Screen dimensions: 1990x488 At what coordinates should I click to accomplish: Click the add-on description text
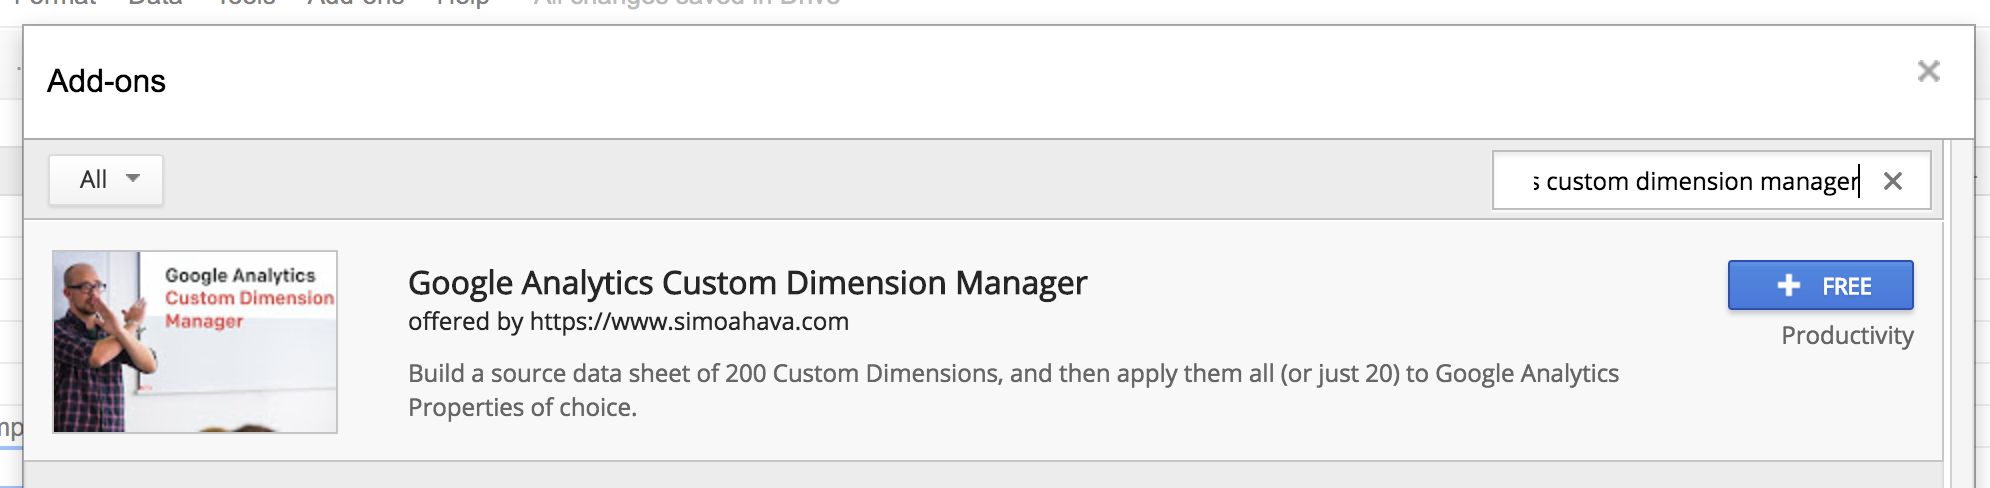1013,390
